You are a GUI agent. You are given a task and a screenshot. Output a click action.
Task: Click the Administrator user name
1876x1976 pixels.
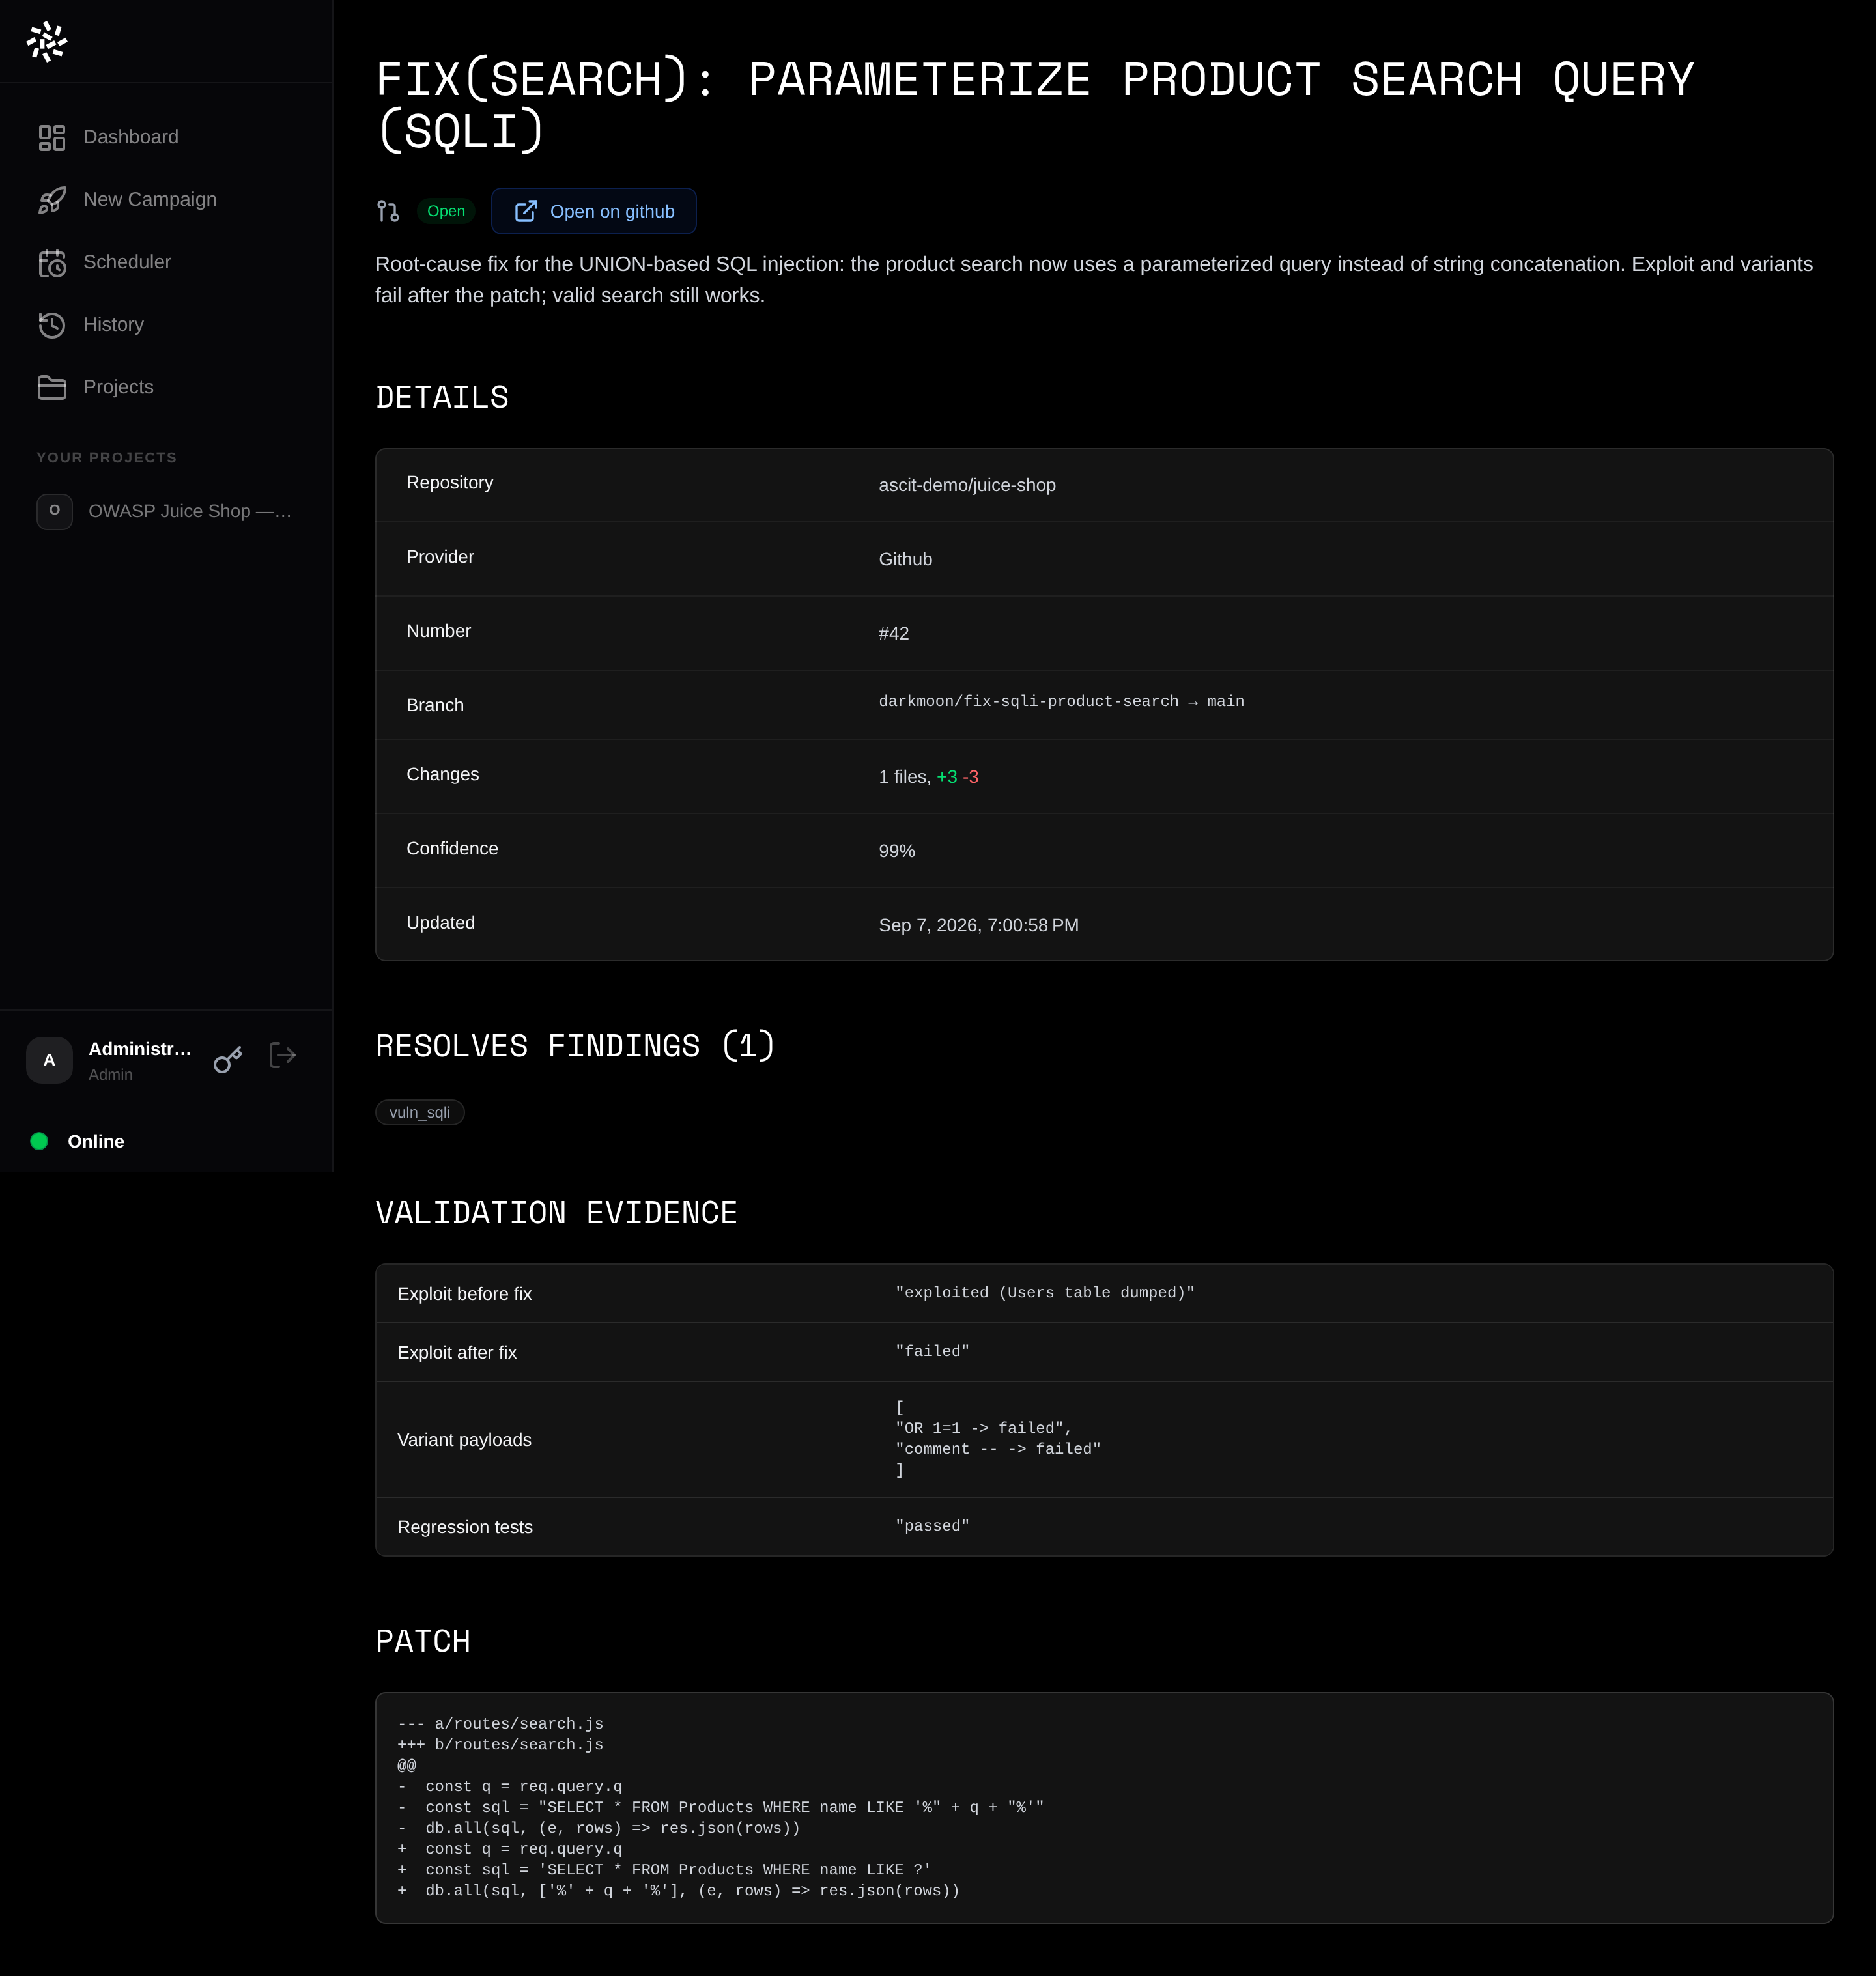click(x=140, y=1049)
